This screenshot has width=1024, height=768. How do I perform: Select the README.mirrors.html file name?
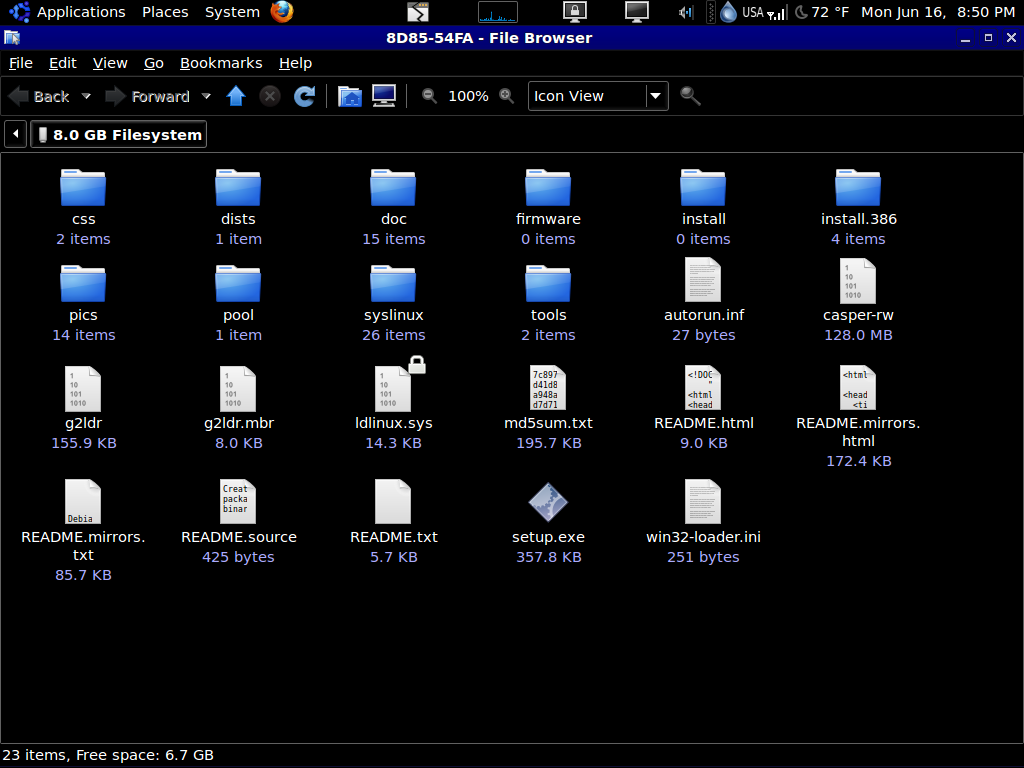(858, 432)
